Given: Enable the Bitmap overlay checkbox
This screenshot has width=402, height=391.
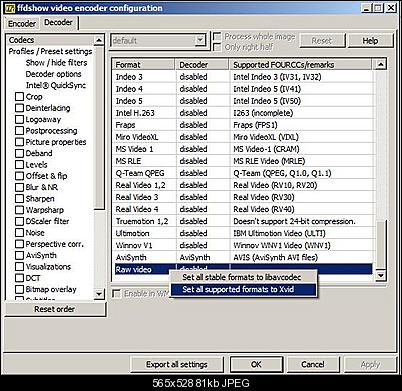Looking at the screenshot, I should [19, 289].
